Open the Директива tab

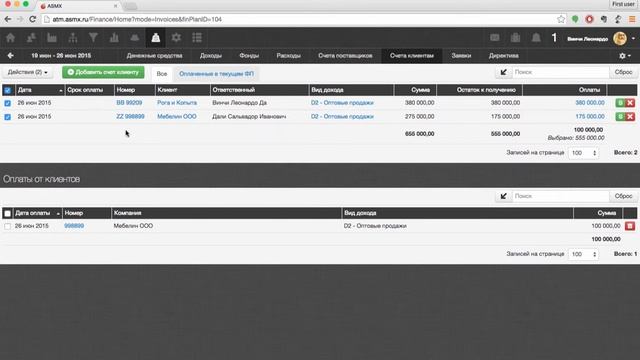point(504,56)
